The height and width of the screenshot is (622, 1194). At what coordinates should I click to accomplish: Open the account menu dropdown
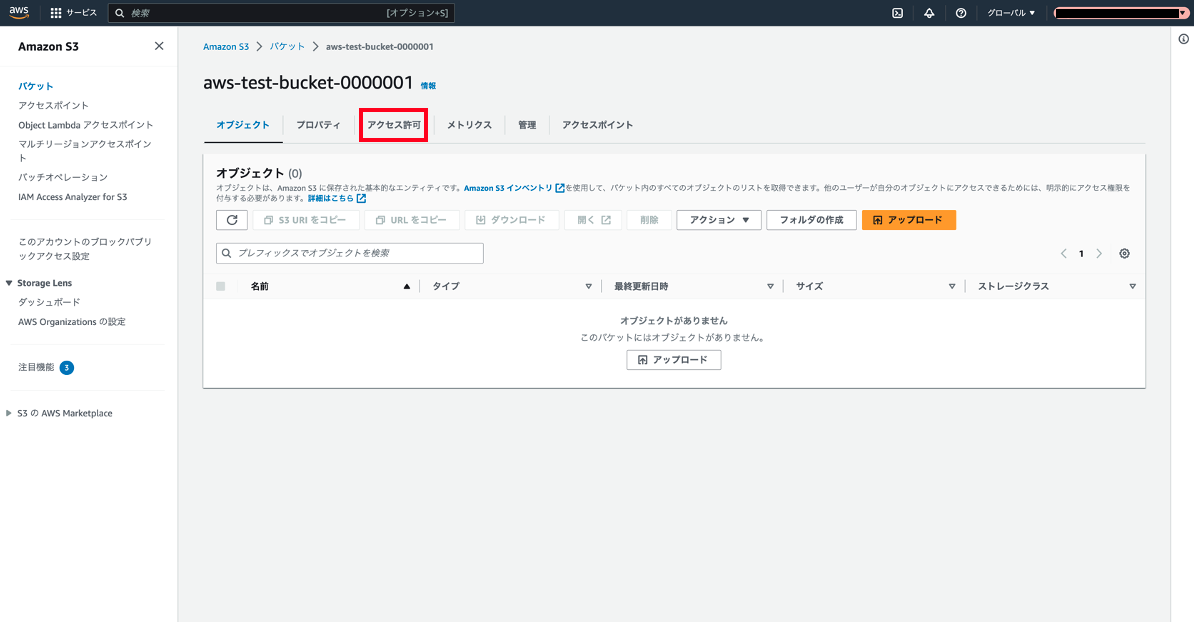pyautogui.click(x=1121, y=13)
